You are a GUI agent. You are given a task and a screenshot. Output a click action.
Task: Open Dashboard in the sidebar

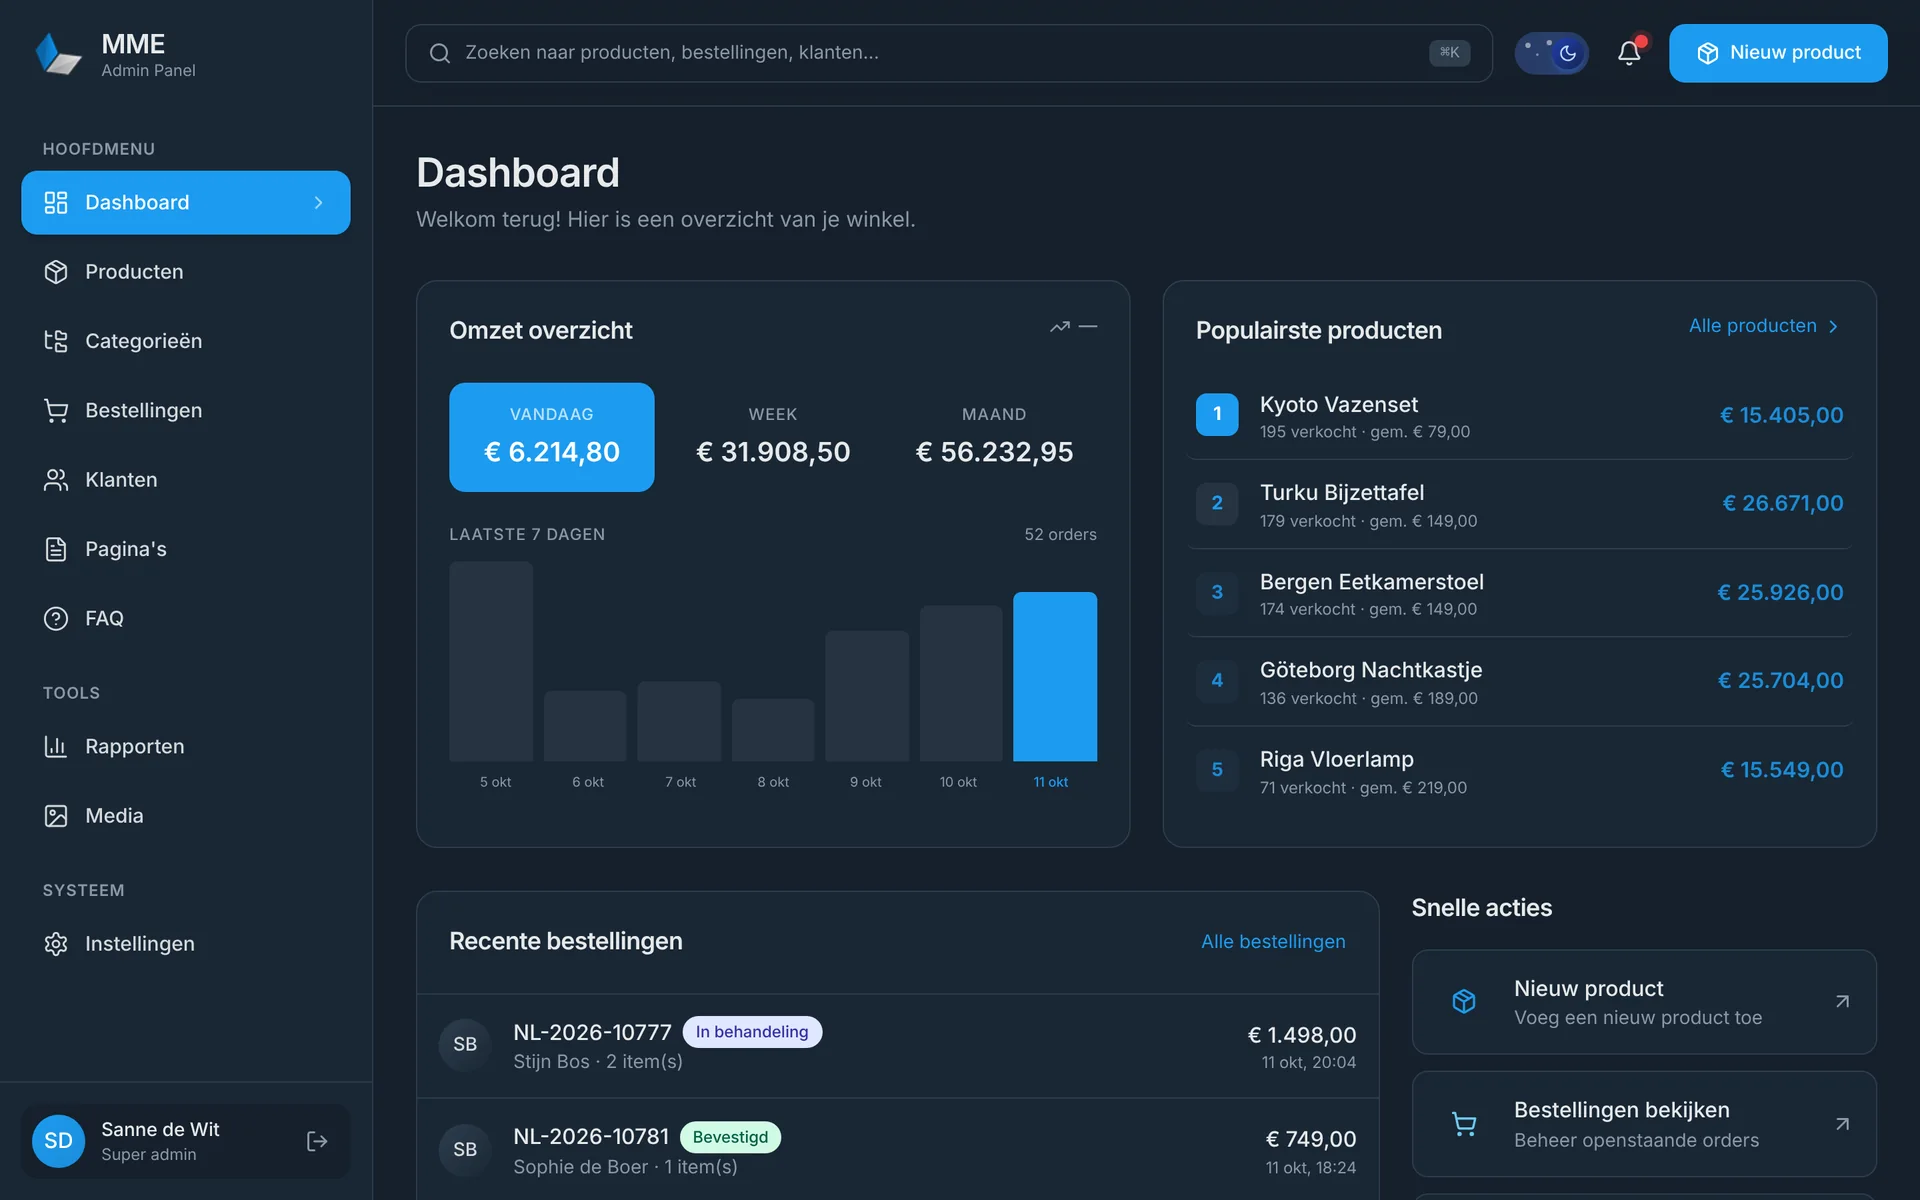click(x=186, y=203)
